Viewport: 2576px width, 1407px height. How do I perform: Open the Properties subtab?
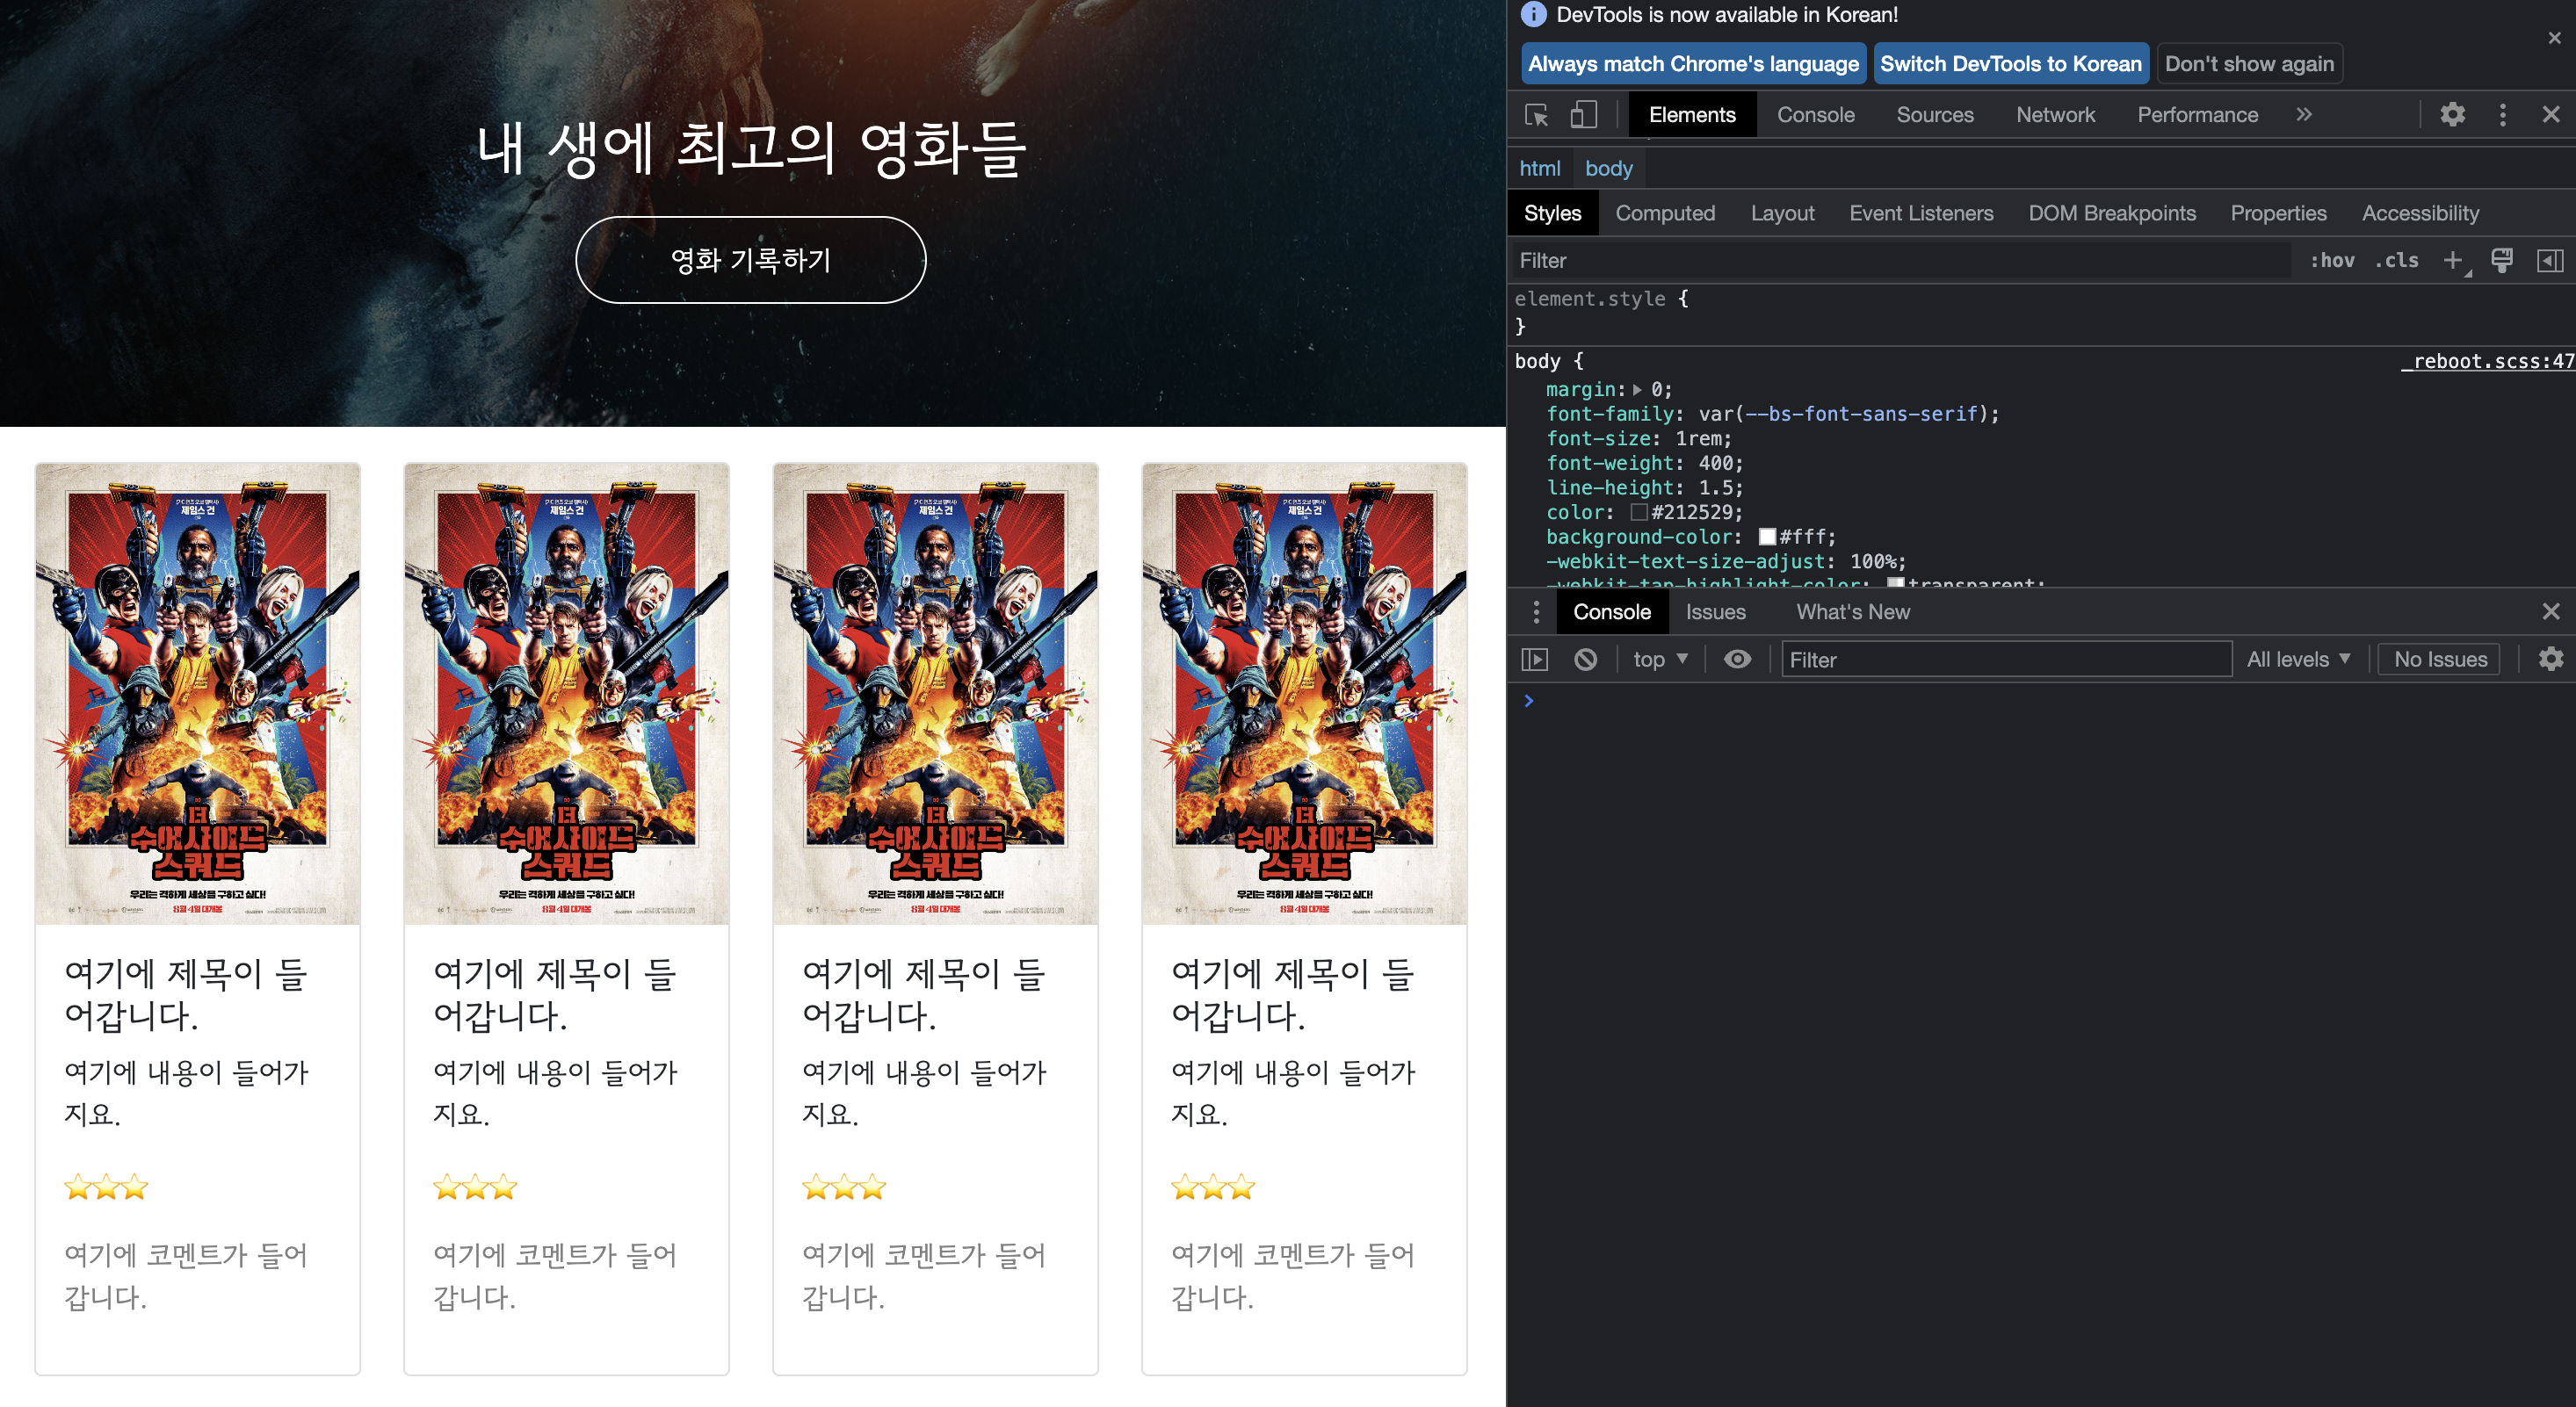(2278, 214)
